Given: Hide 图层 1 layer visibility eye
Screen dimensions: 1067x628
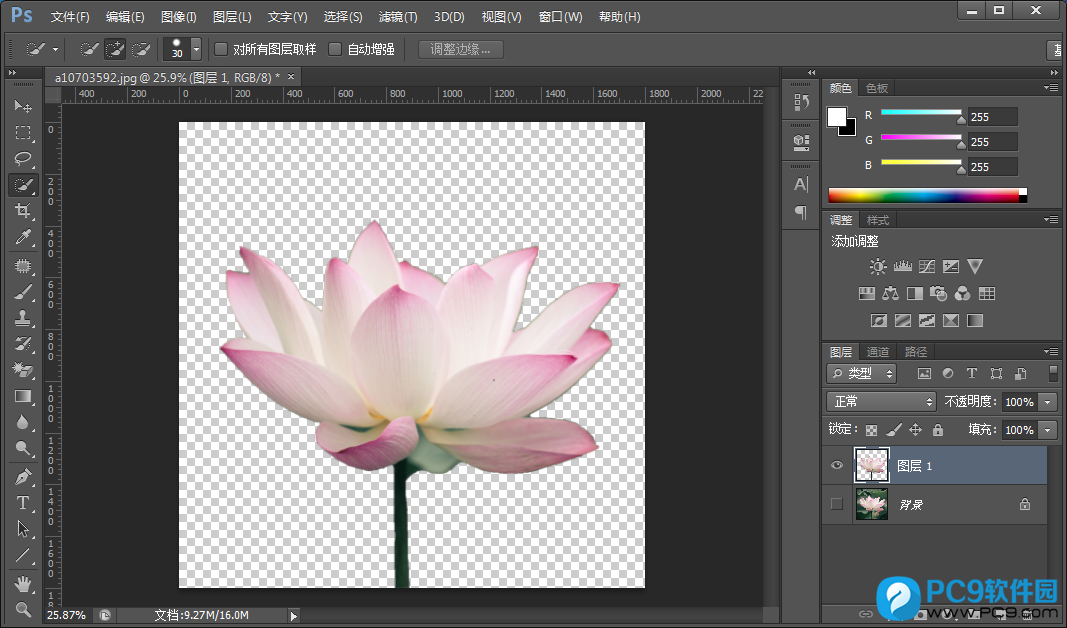Looking at the screenshot, I should [x=837, y=465].
